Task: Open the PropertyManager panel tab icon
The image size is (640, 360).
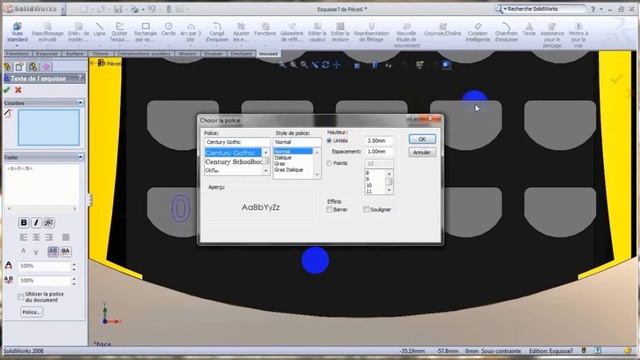Action: click(19, 67)
